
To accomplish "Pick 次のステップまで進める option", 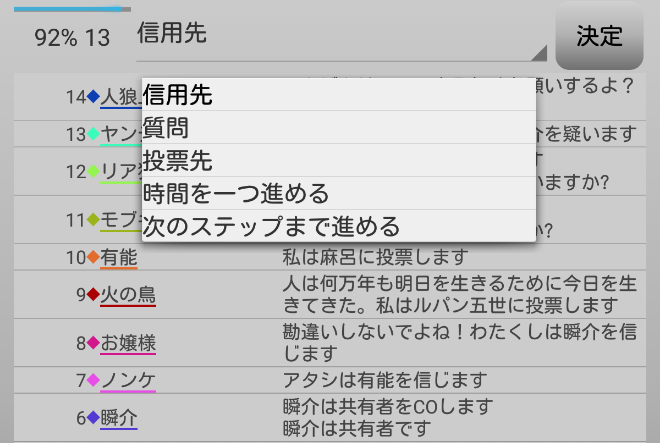I will [x=339, y=226].
